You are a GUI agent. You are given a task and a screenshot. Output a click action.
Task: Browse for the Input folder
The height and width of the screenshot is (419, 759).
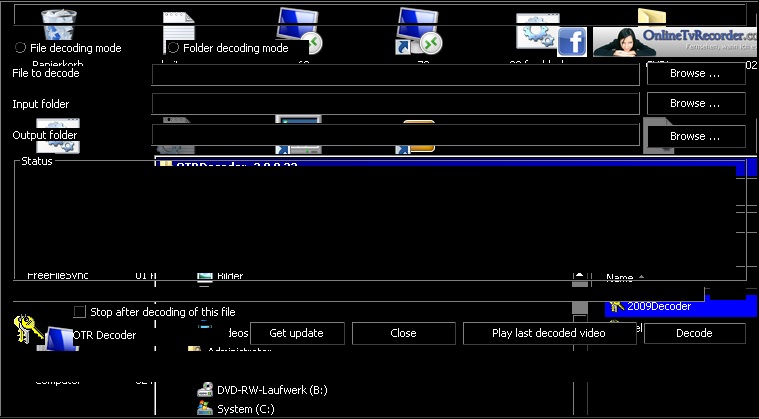tap(695, 103)
